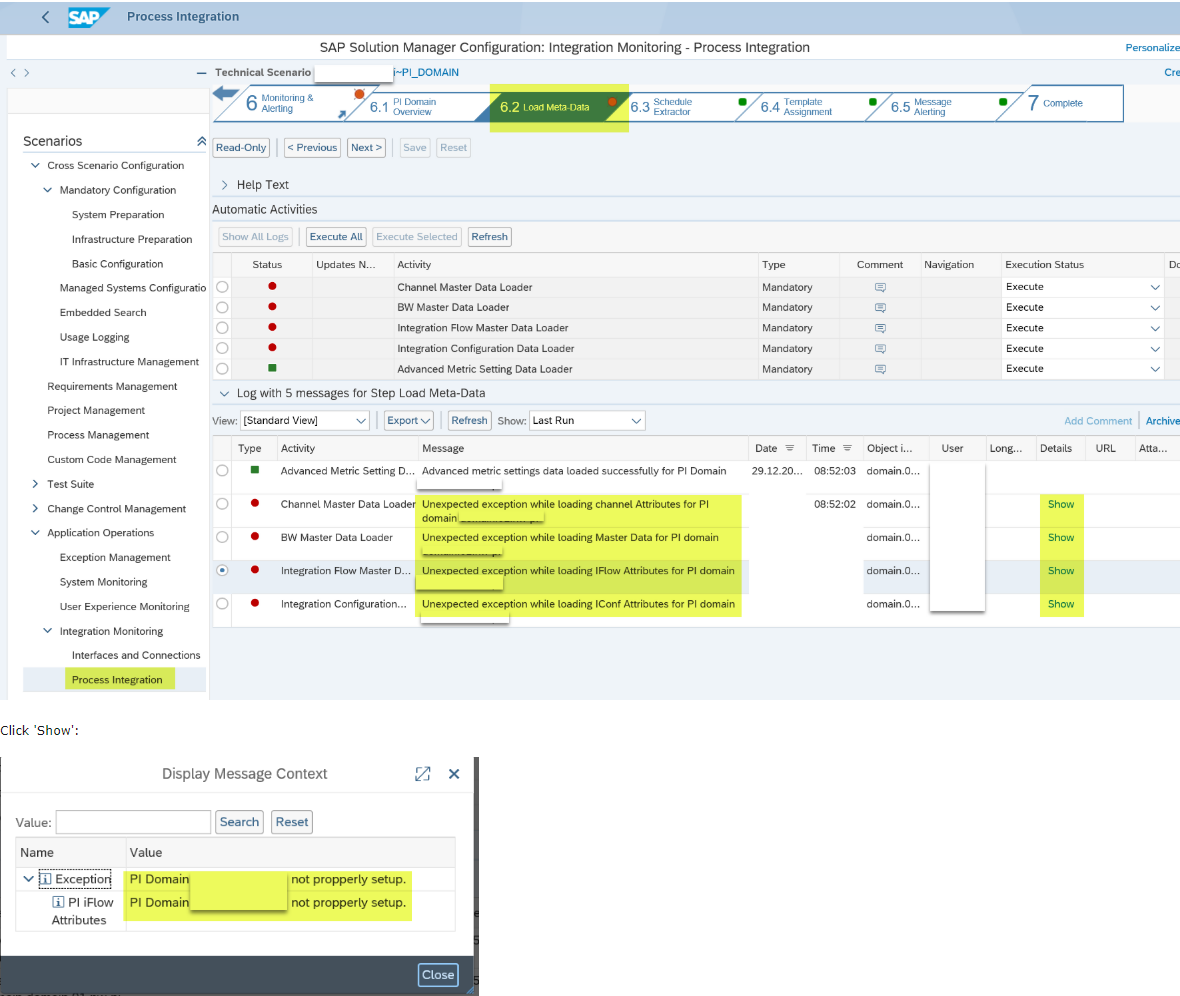Image resolution: width=1180 pixels, height=996 pixels.
Task: Select BW Master Data Loader activity radio
Action: 222,307
